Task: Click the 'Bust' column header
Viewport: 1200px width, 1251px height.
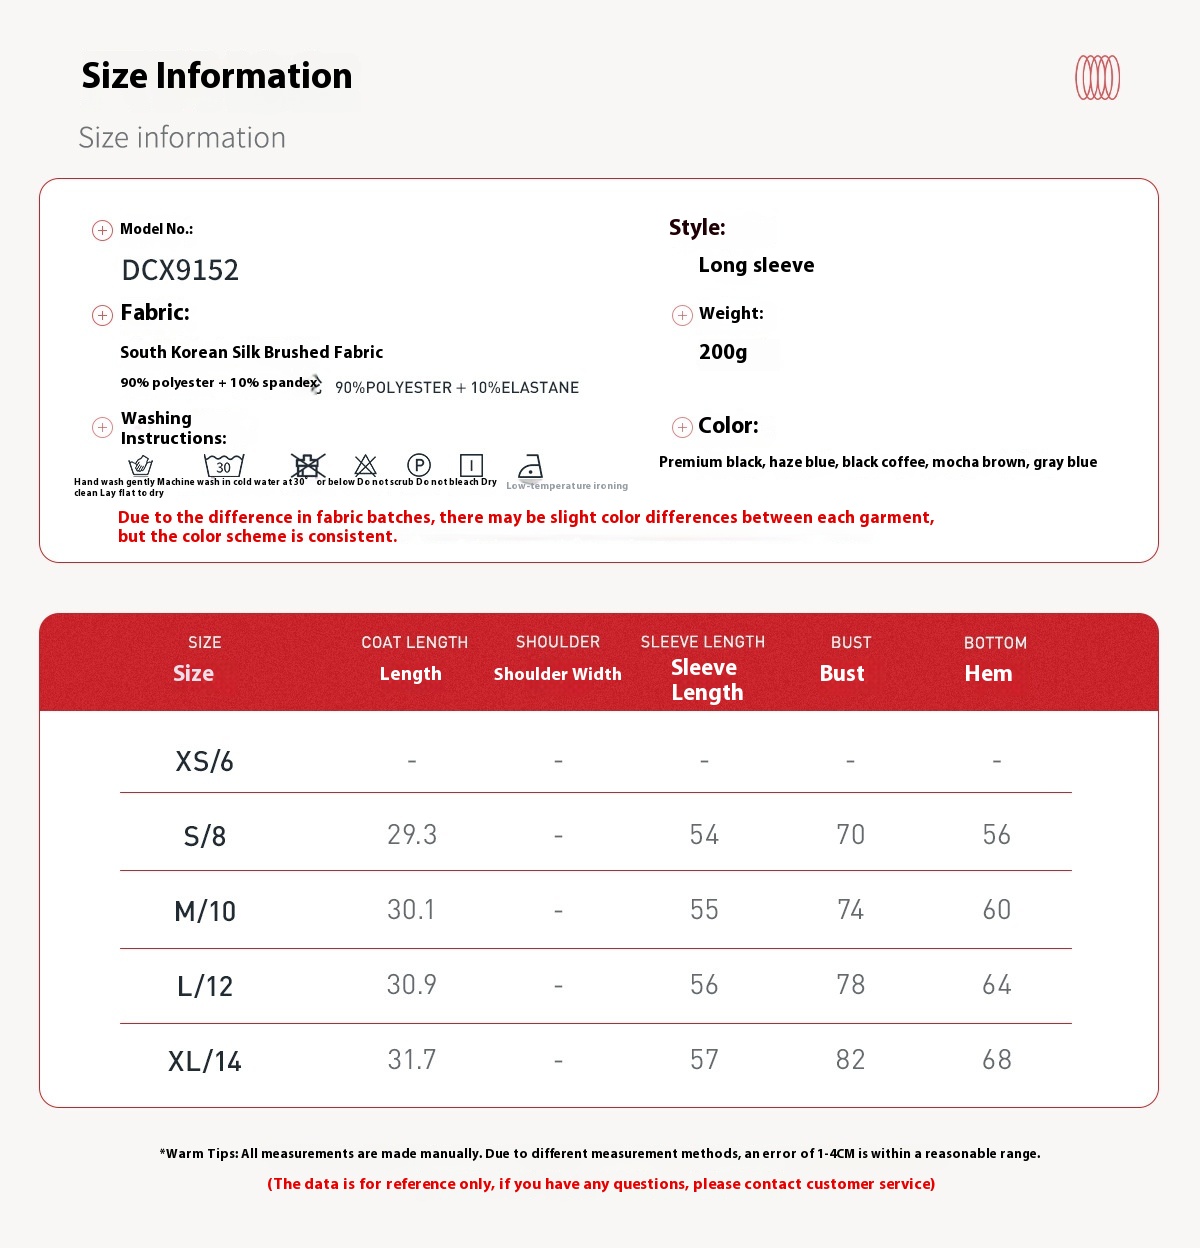Action: [x=842, y=674]
